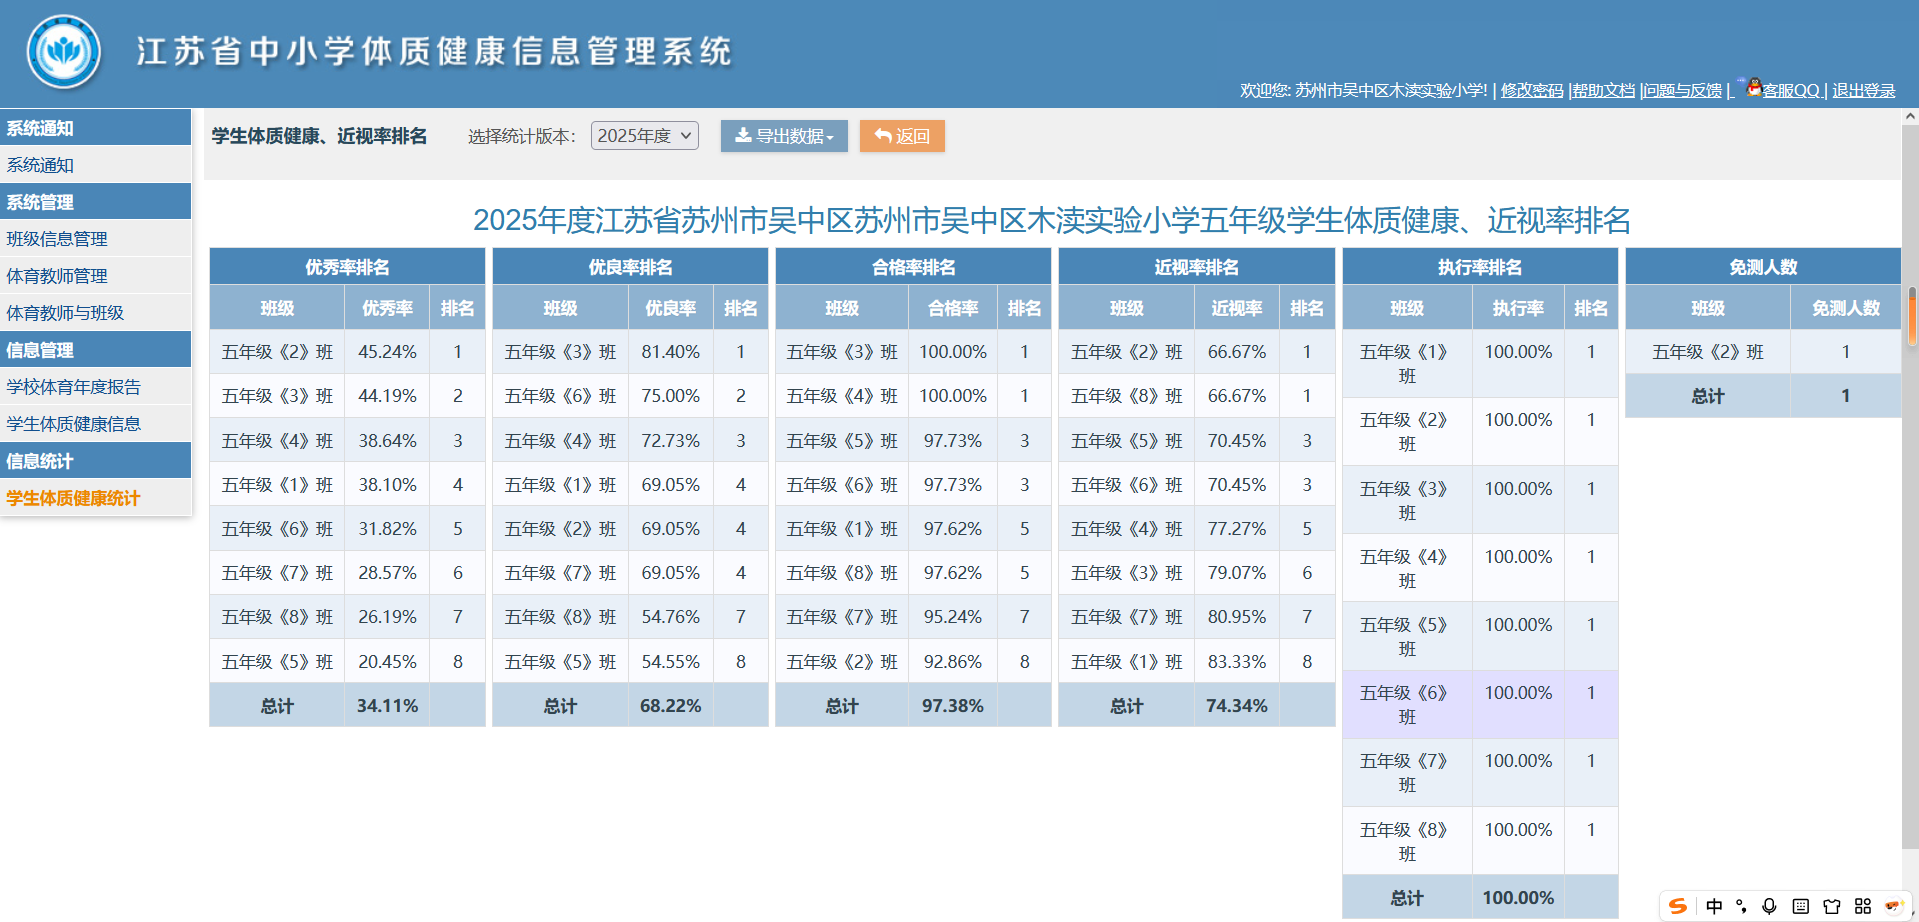Image resolution: width=1919 pixels, height=922 pixels.
Task: Click the Sogou AI assistant avatar icon
Action: coord(1893,906)
